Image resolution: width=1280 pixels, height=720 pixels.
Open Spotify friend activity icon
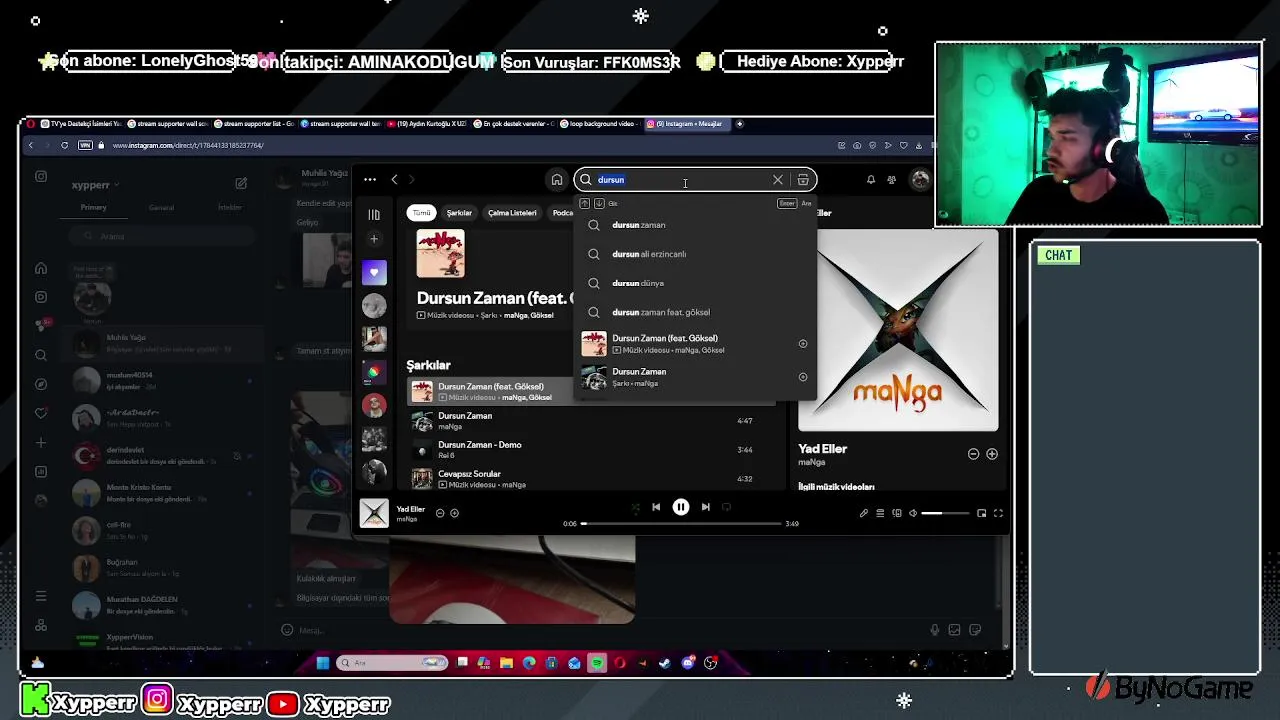[x=892, y=180]
